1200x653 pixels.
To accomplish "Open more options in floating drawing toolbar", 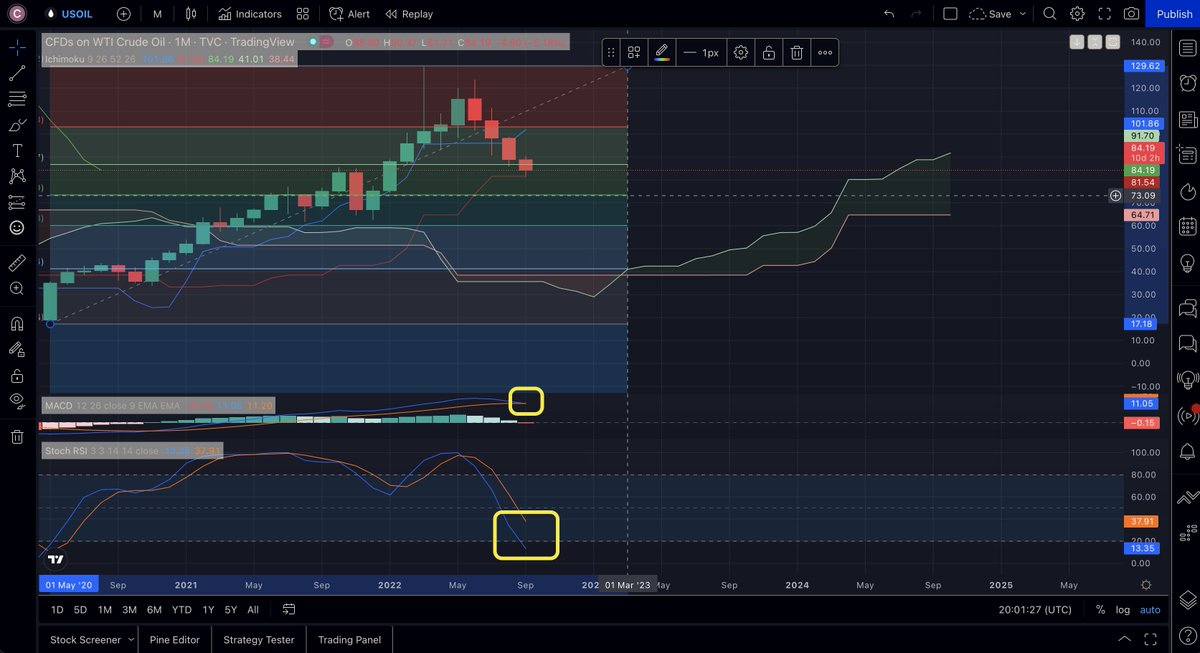I will pyautogui.click(x=825, y=52).
